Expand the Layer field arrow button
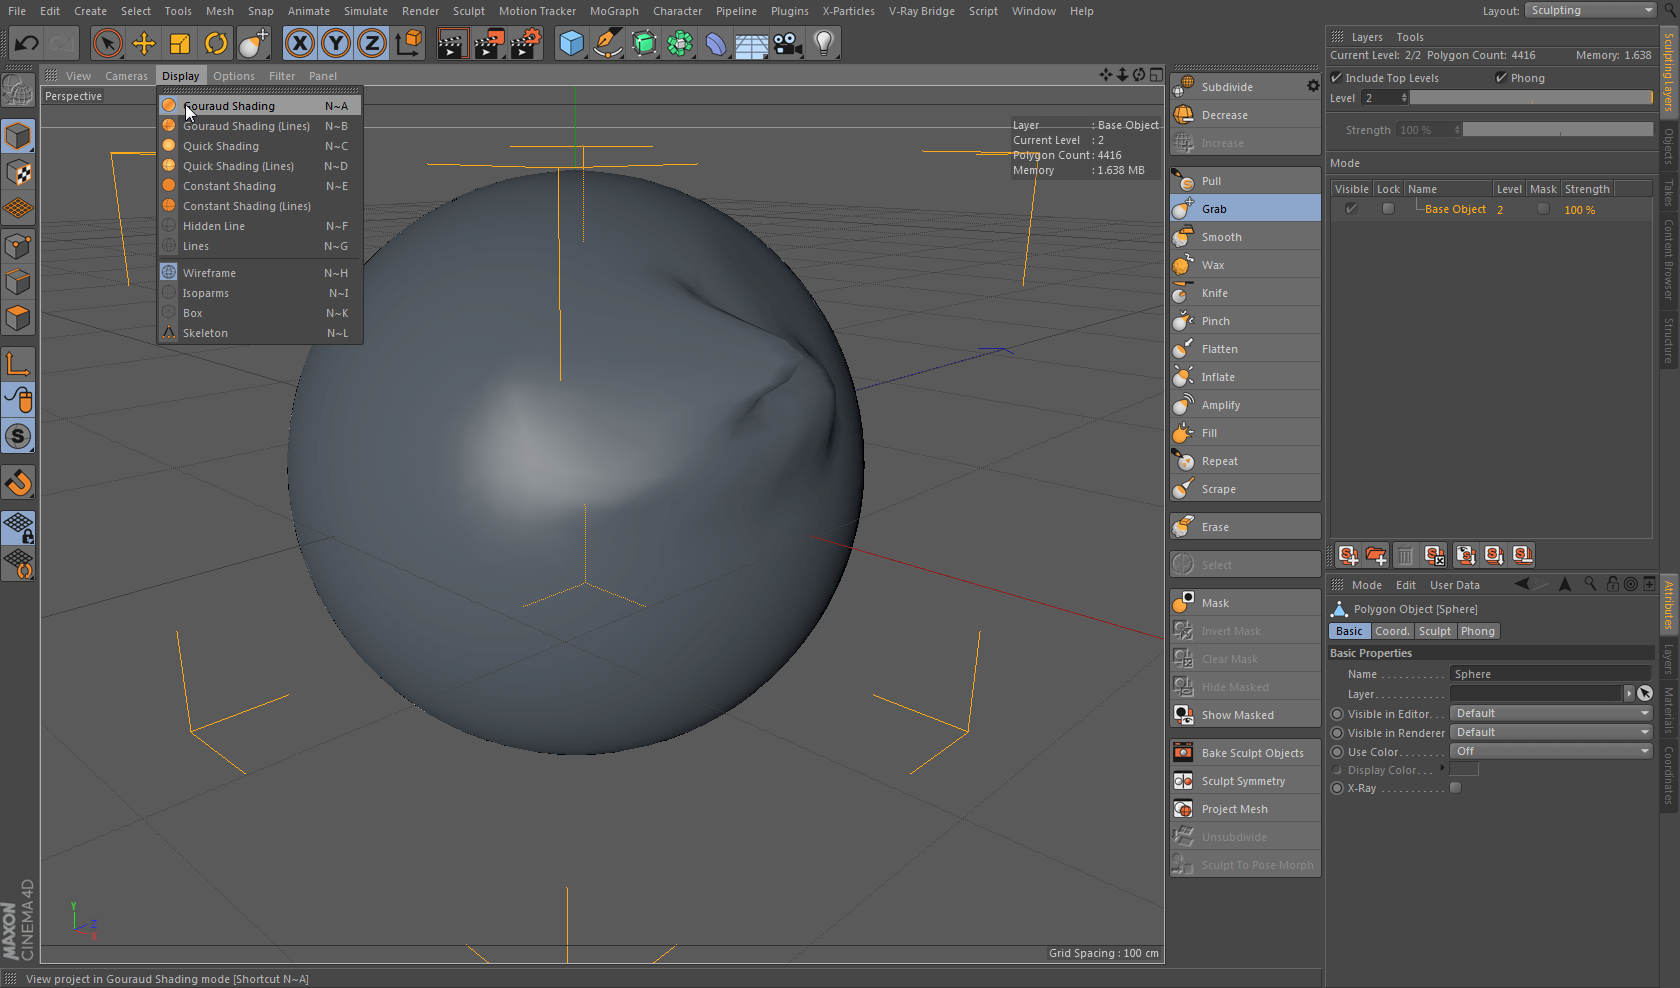1680x988 pixels. point(1629,693)
